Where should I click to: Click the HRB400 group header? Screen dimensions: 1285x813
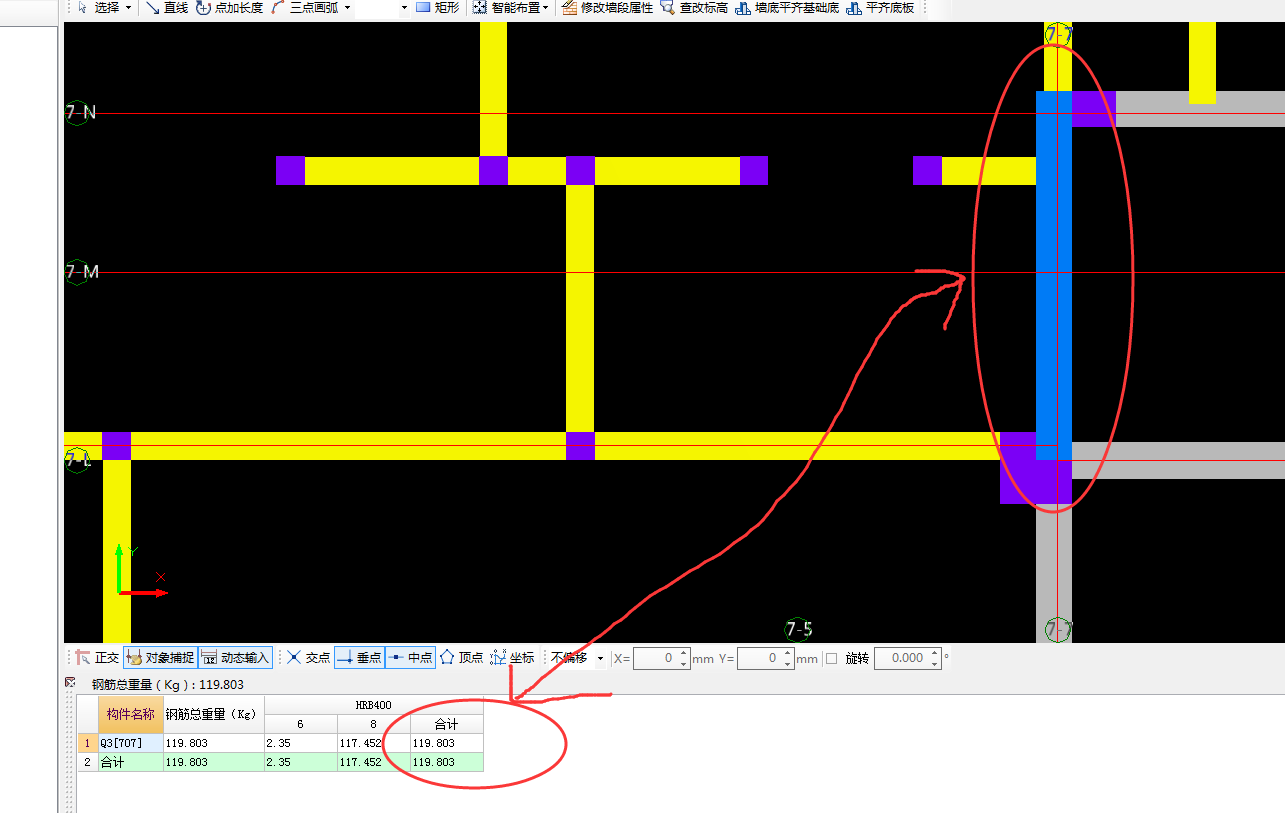[374, 705]
